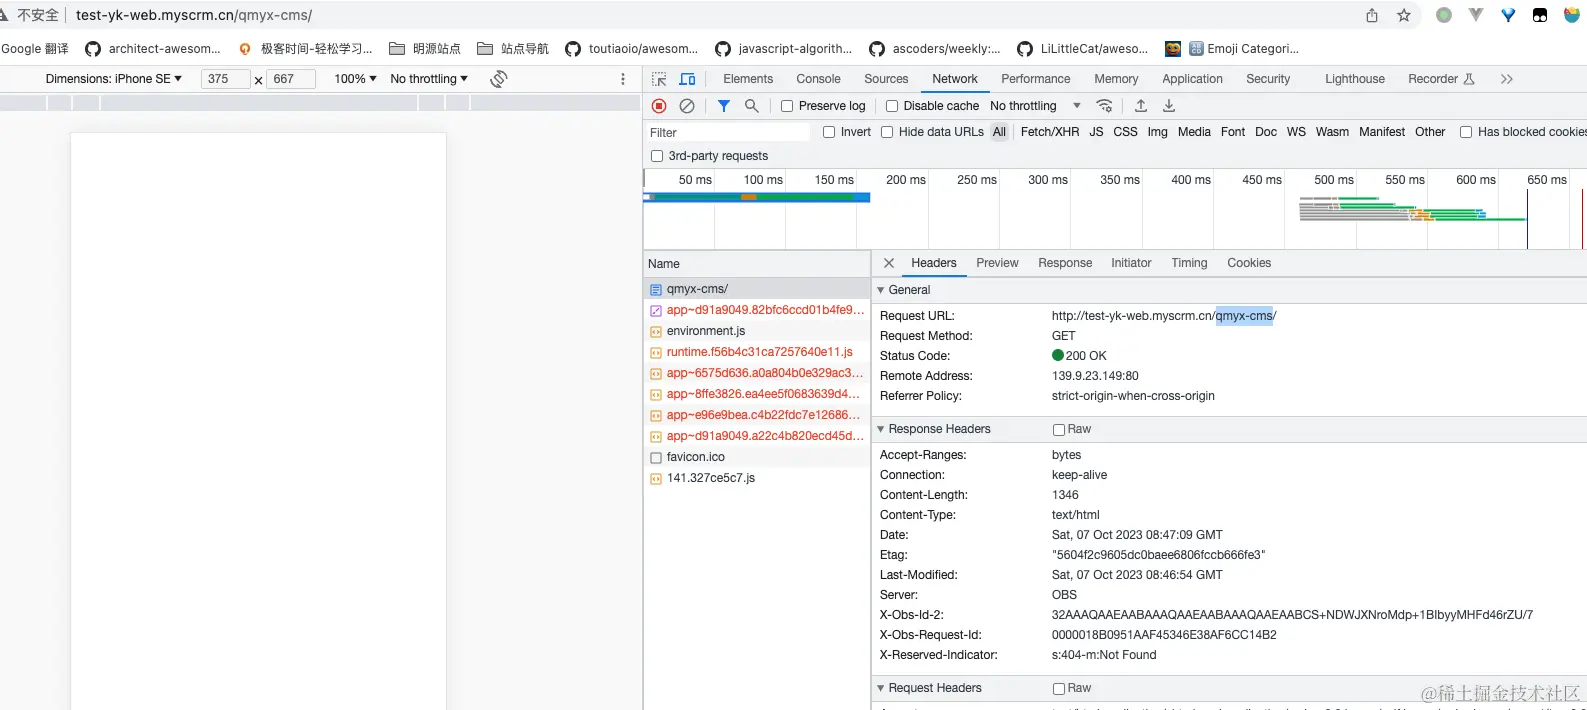Tick 3rd-party requests checkbox
Viewport: 1587px width, 710px height.
tap(657, 156)
